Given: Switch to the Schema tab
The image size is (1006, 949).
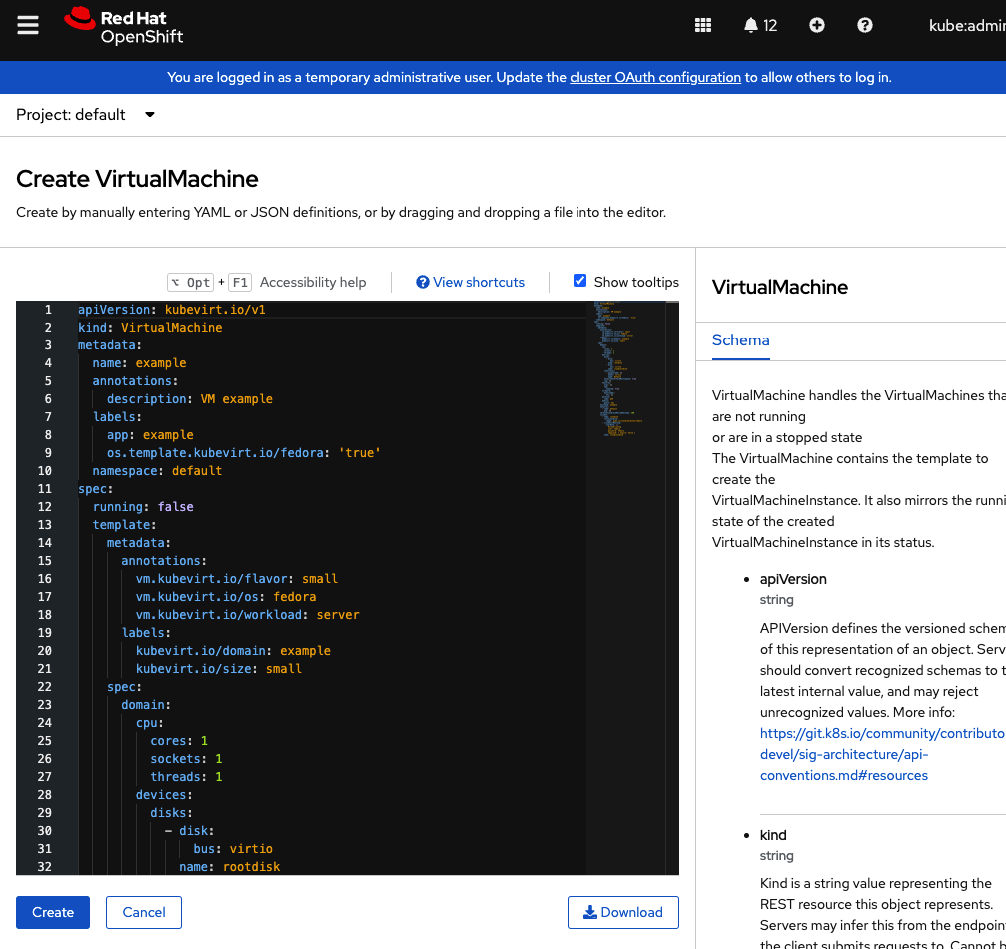Looking at the screenshot, I should click(740, 340).
